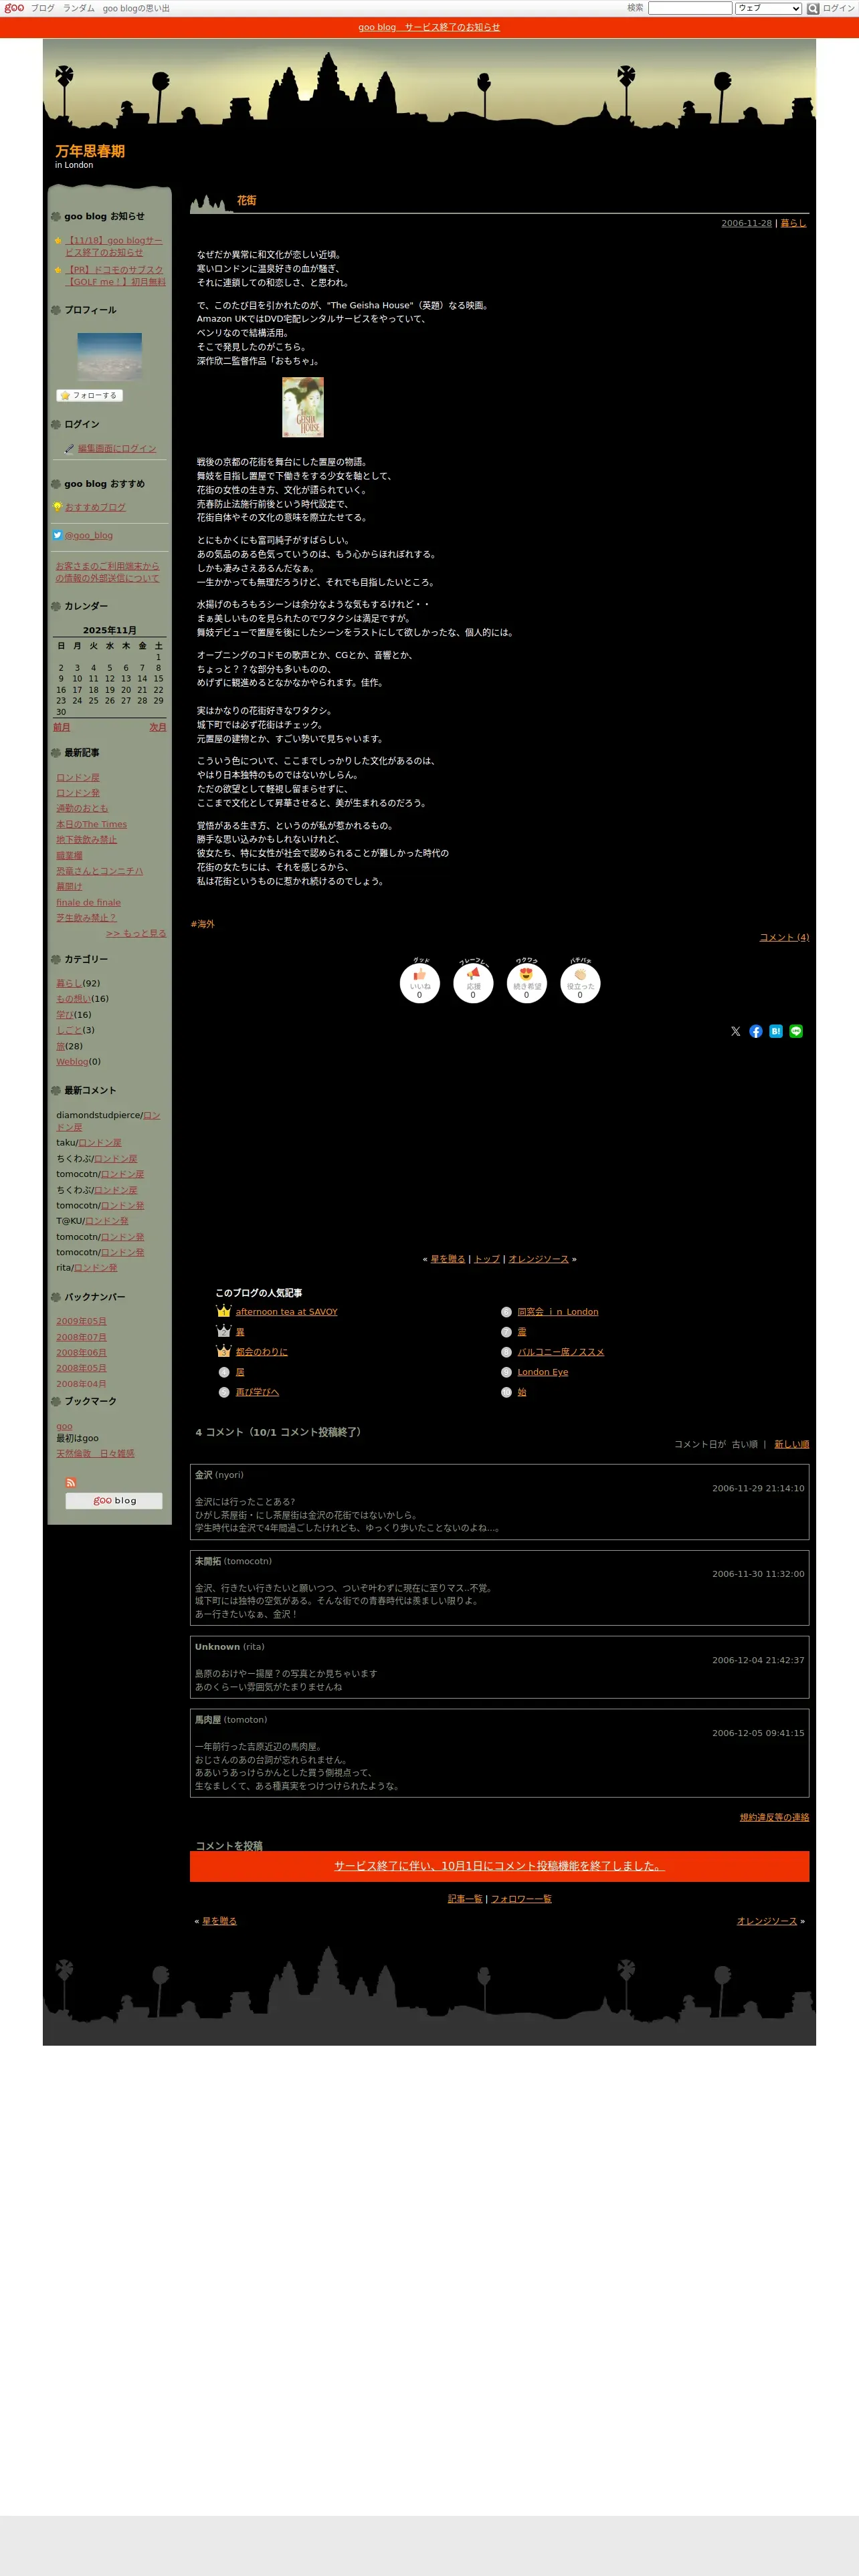
Task: Open the previous post 星を贈る in the middle navigation
Action: point(448,1259)
